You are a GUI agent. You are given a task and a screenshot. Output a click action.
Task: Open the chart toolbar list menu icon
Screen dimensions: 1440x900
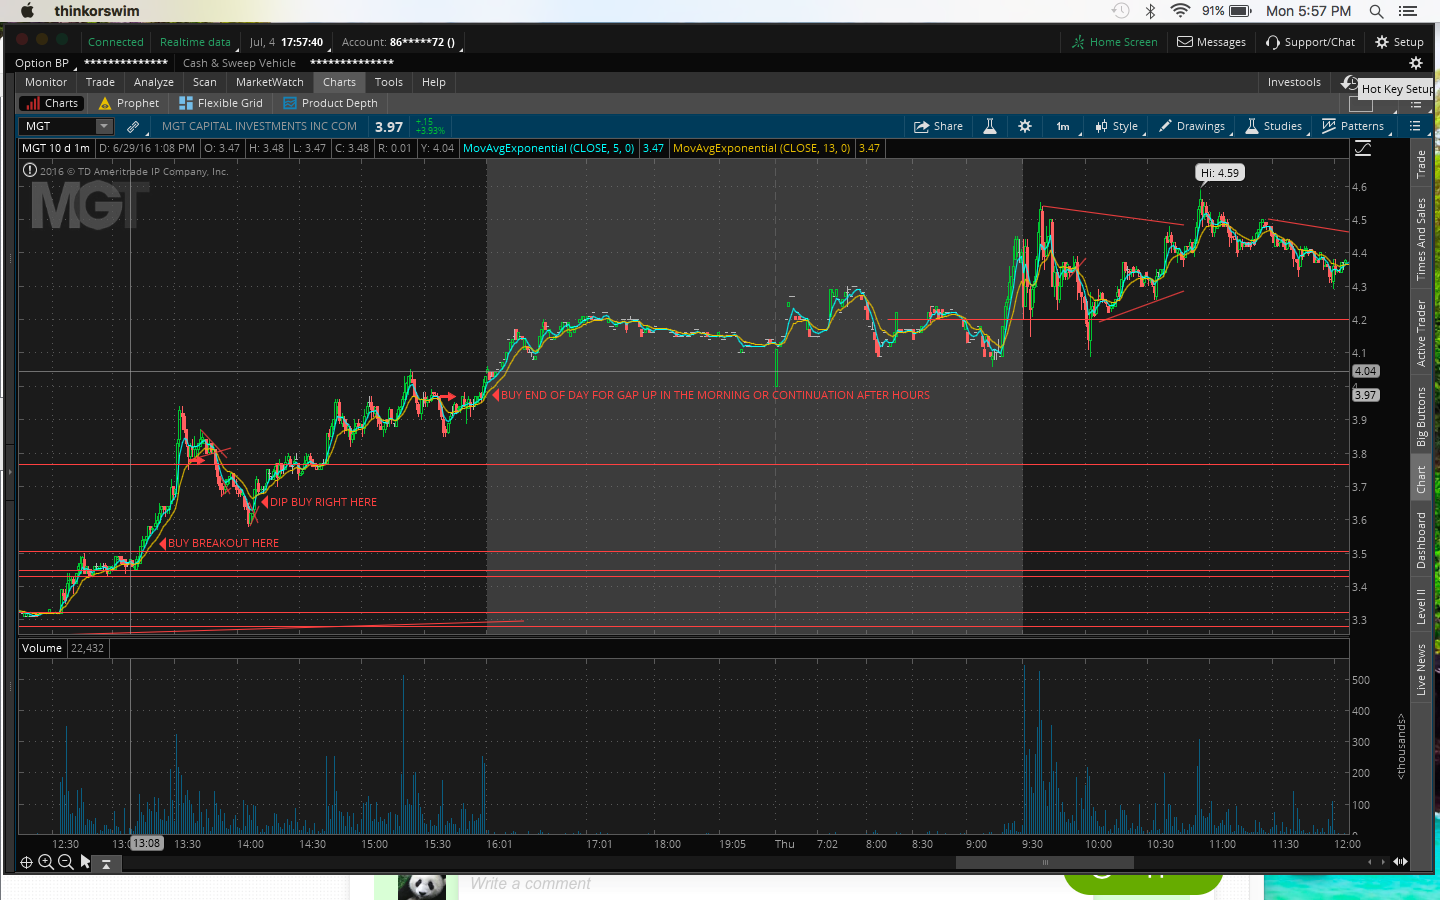(1415, 126)
